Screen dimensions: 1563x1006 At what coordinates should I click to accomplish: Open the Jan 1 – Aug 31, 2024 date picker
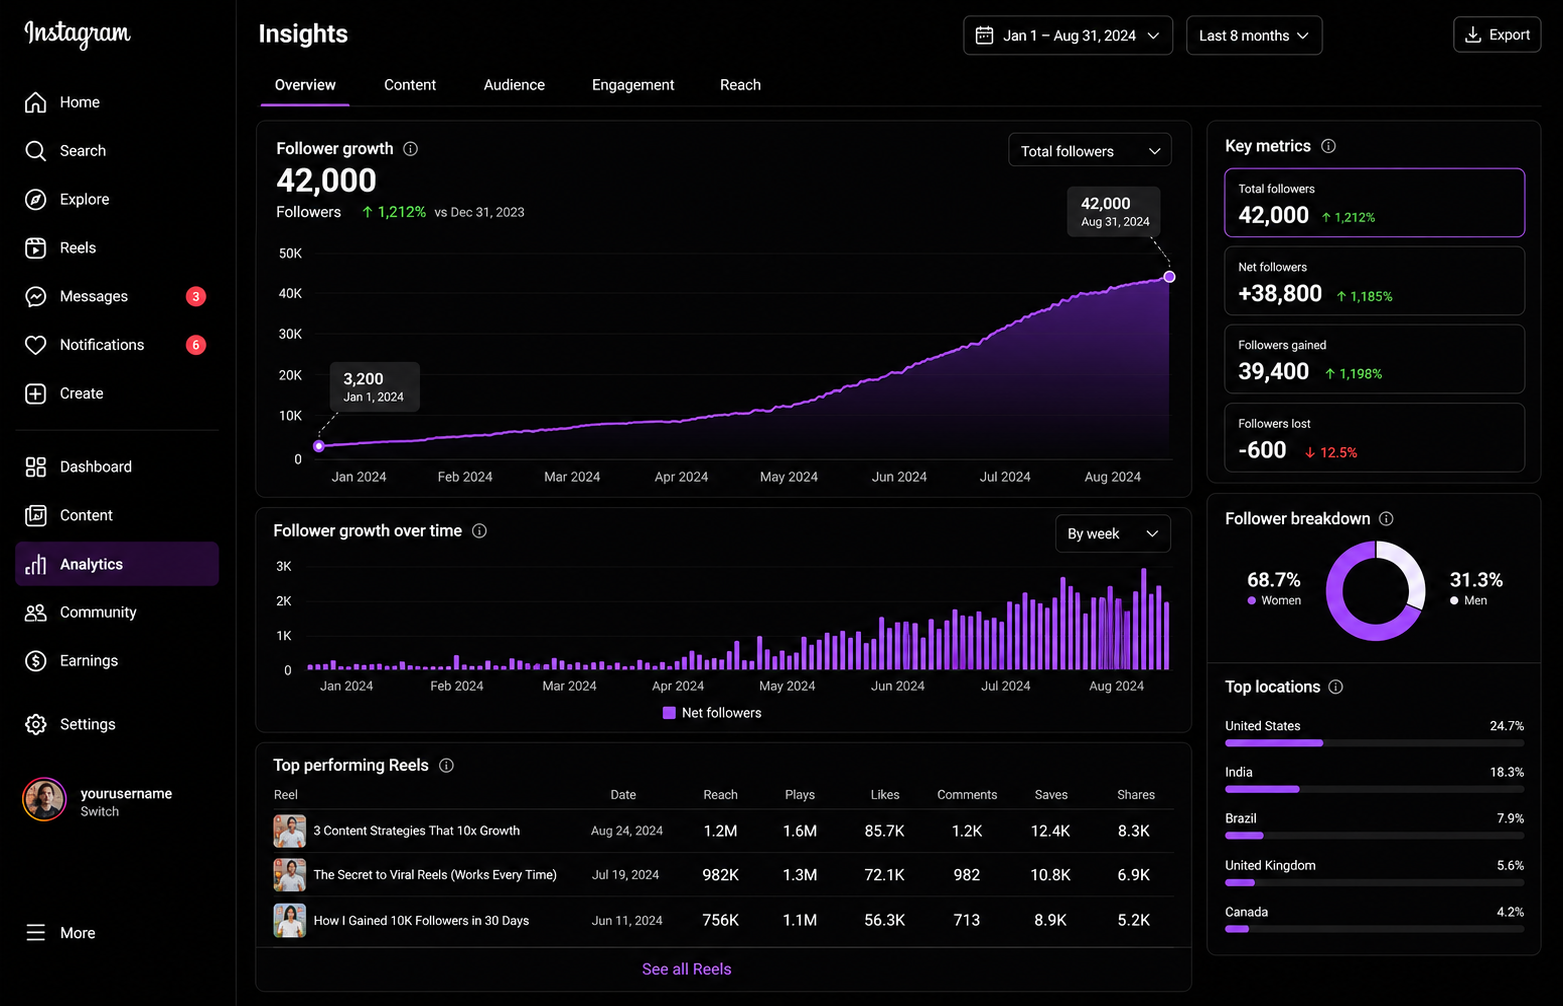pos(1068,35)
